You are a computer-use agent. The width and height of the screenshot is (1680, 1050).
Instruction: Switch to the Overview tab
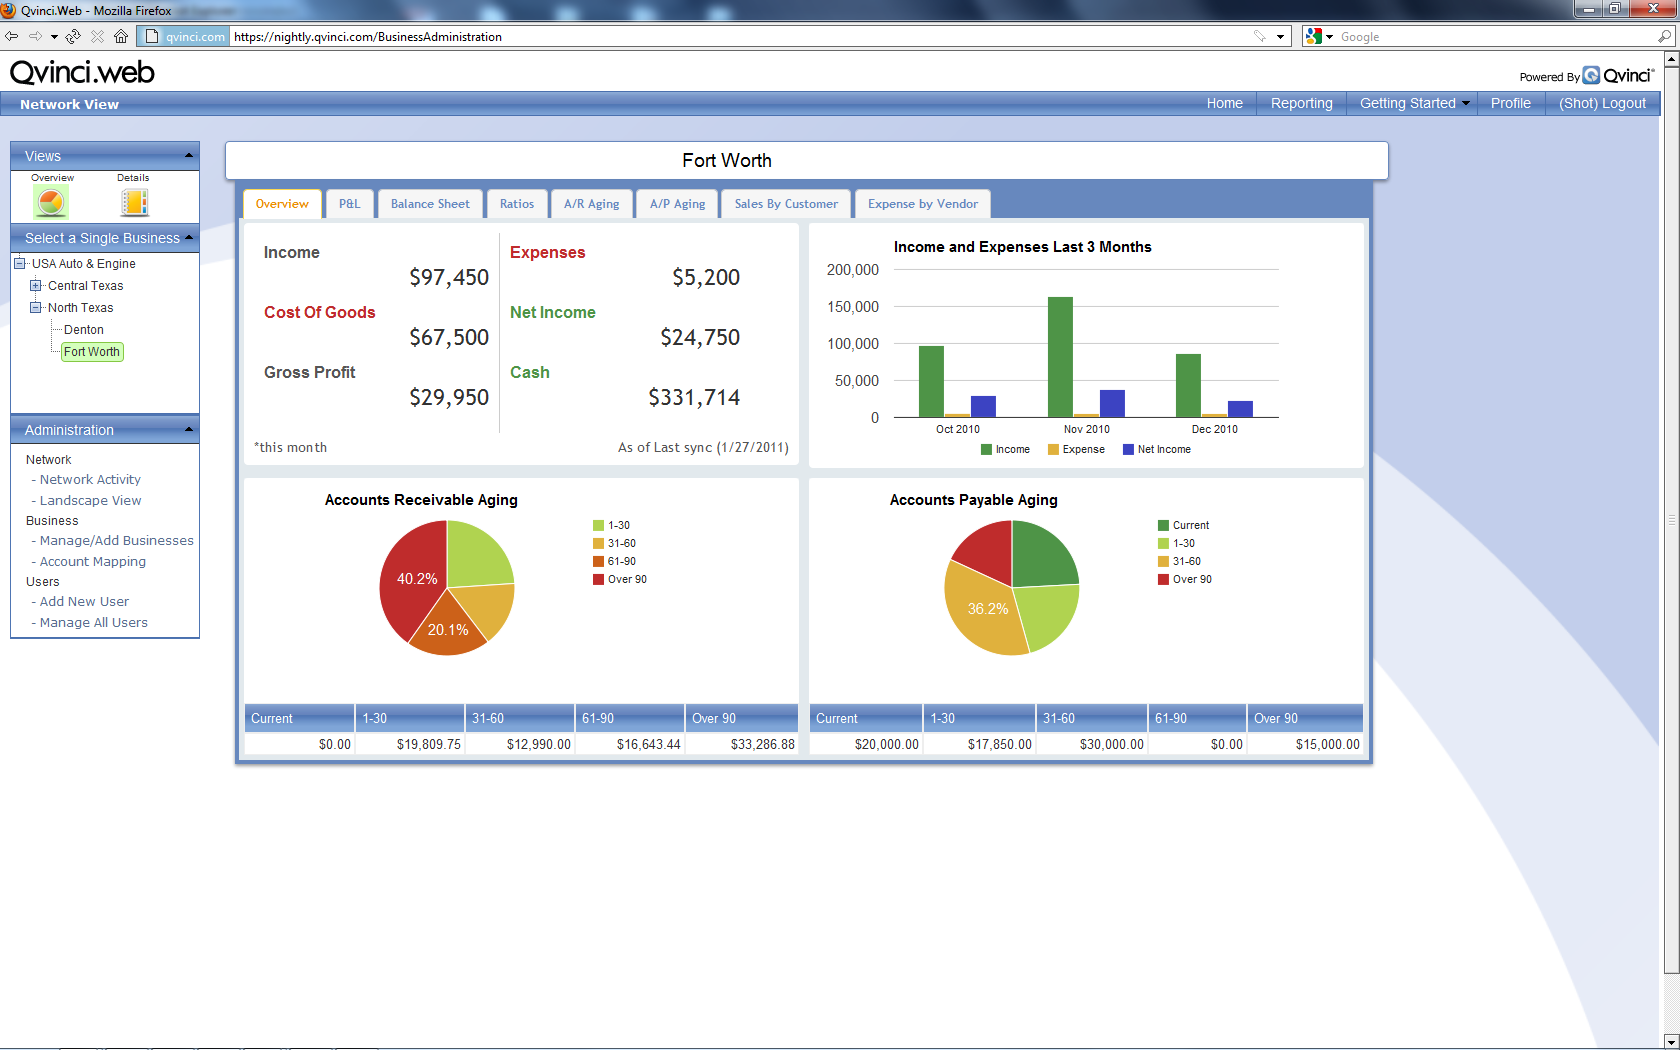(282, 204)
